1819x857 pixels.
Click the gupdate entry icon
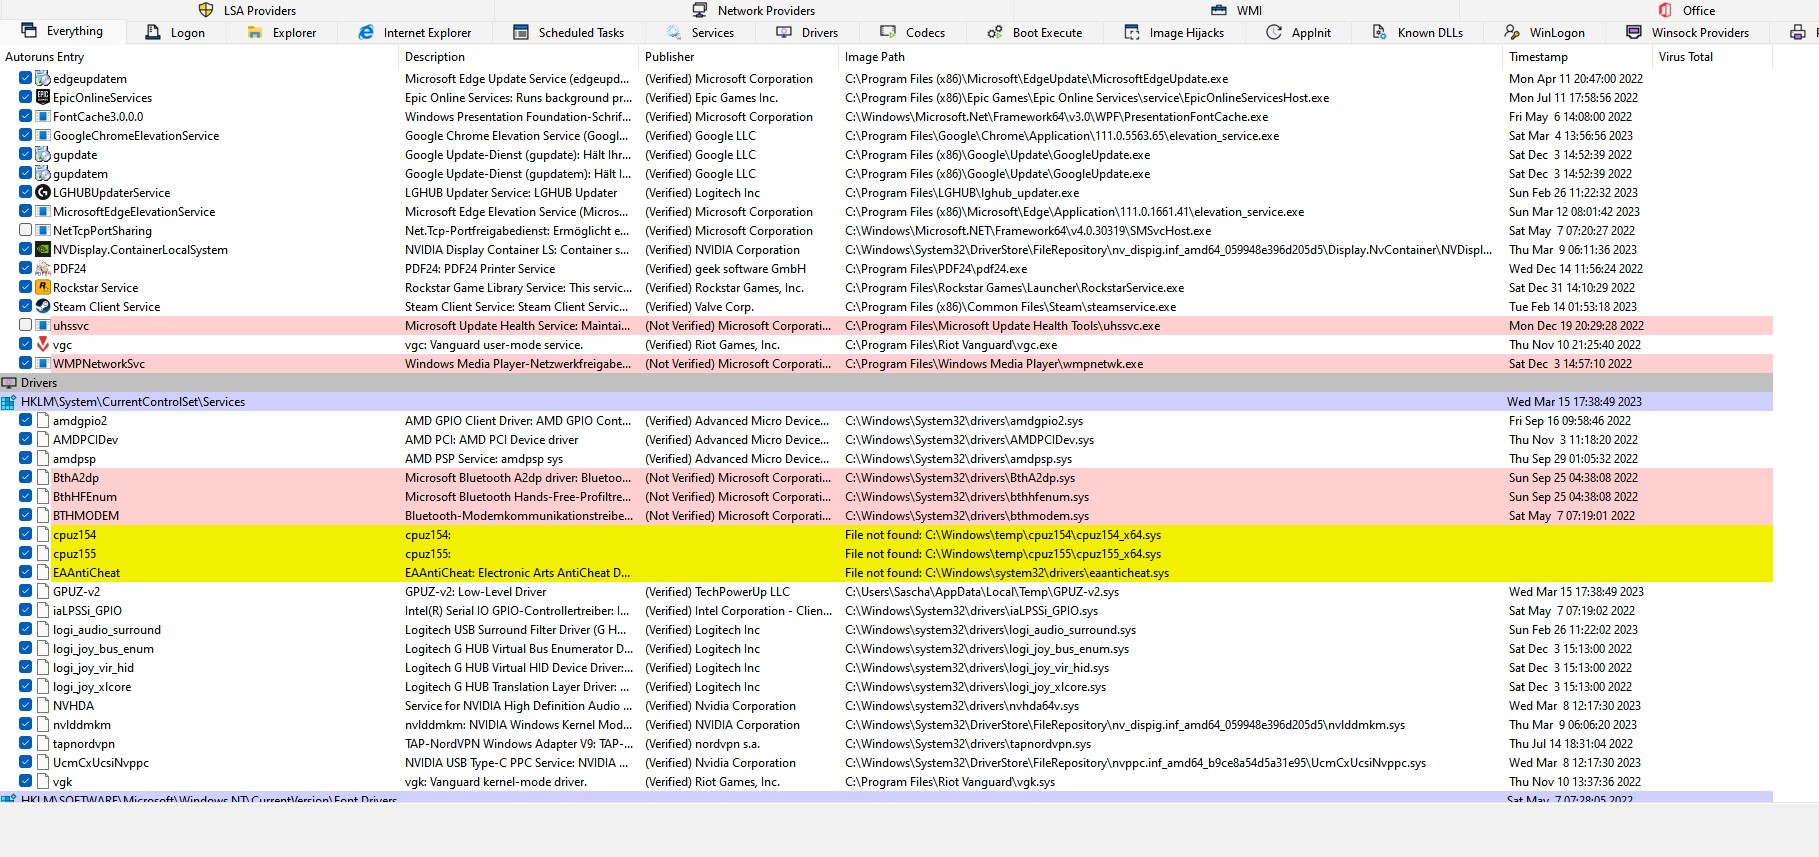[x=43, y=154]
